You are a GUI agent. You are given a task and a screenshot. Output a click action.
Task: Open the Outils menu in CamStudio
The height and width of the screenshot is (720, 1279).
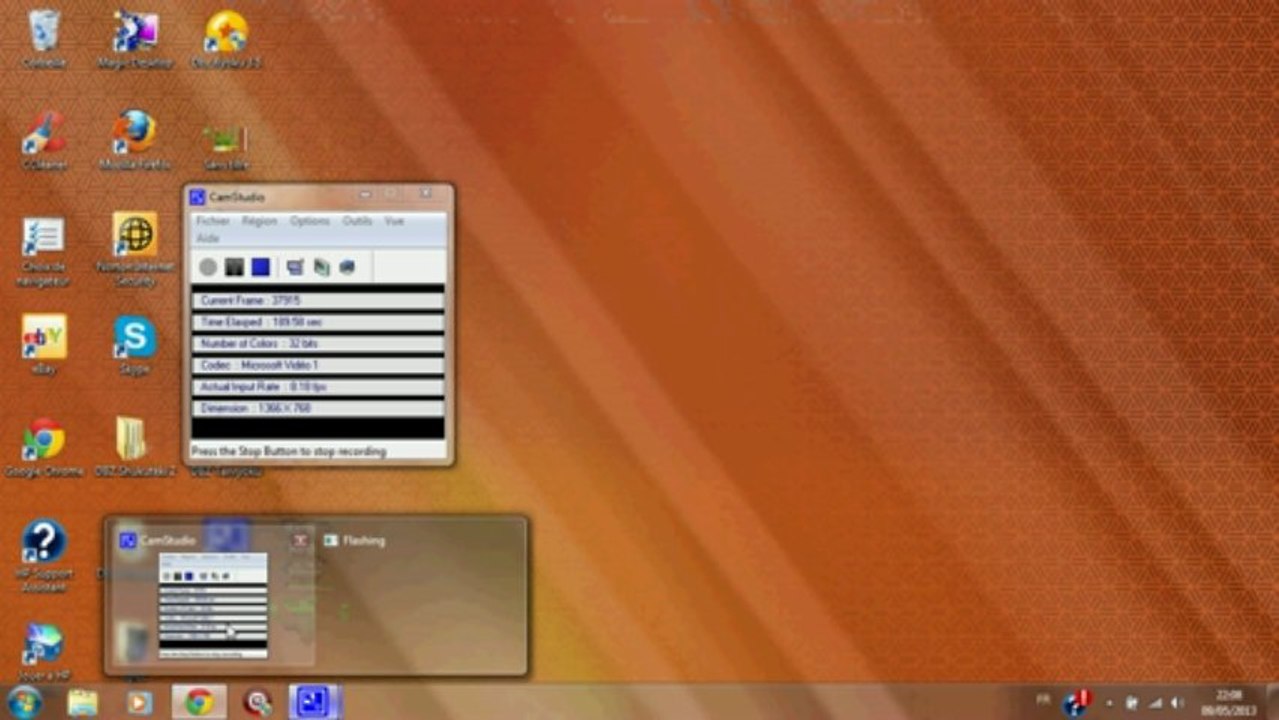(x=357, y=221)
